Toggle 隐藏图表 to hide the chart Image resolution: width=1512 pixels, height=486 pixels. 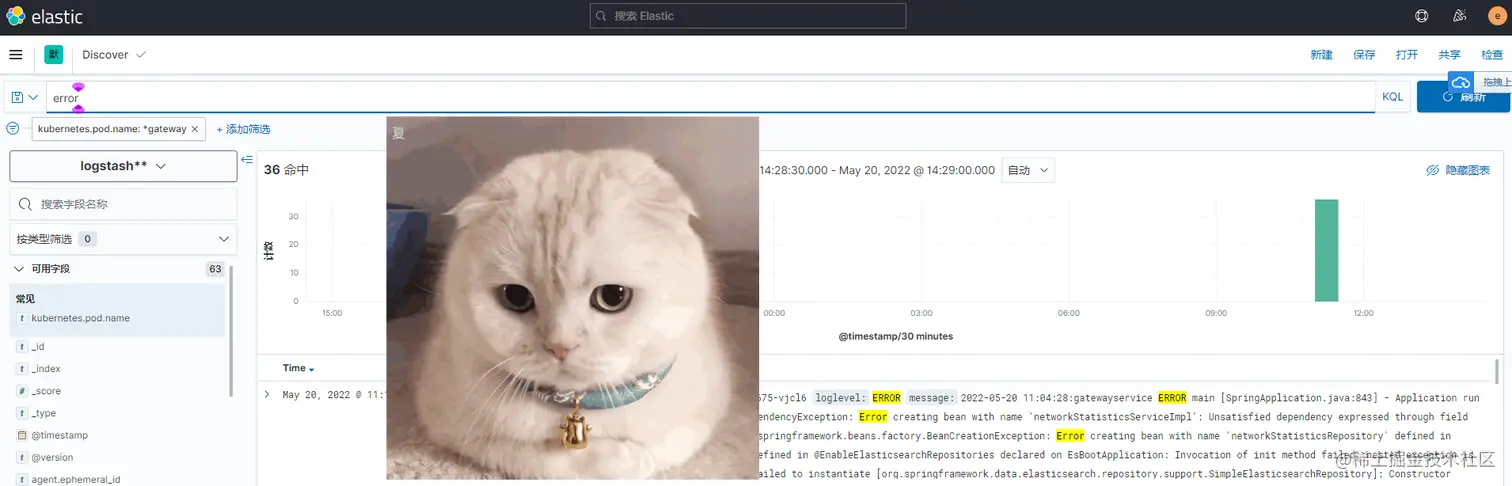tap(1458, 171)
